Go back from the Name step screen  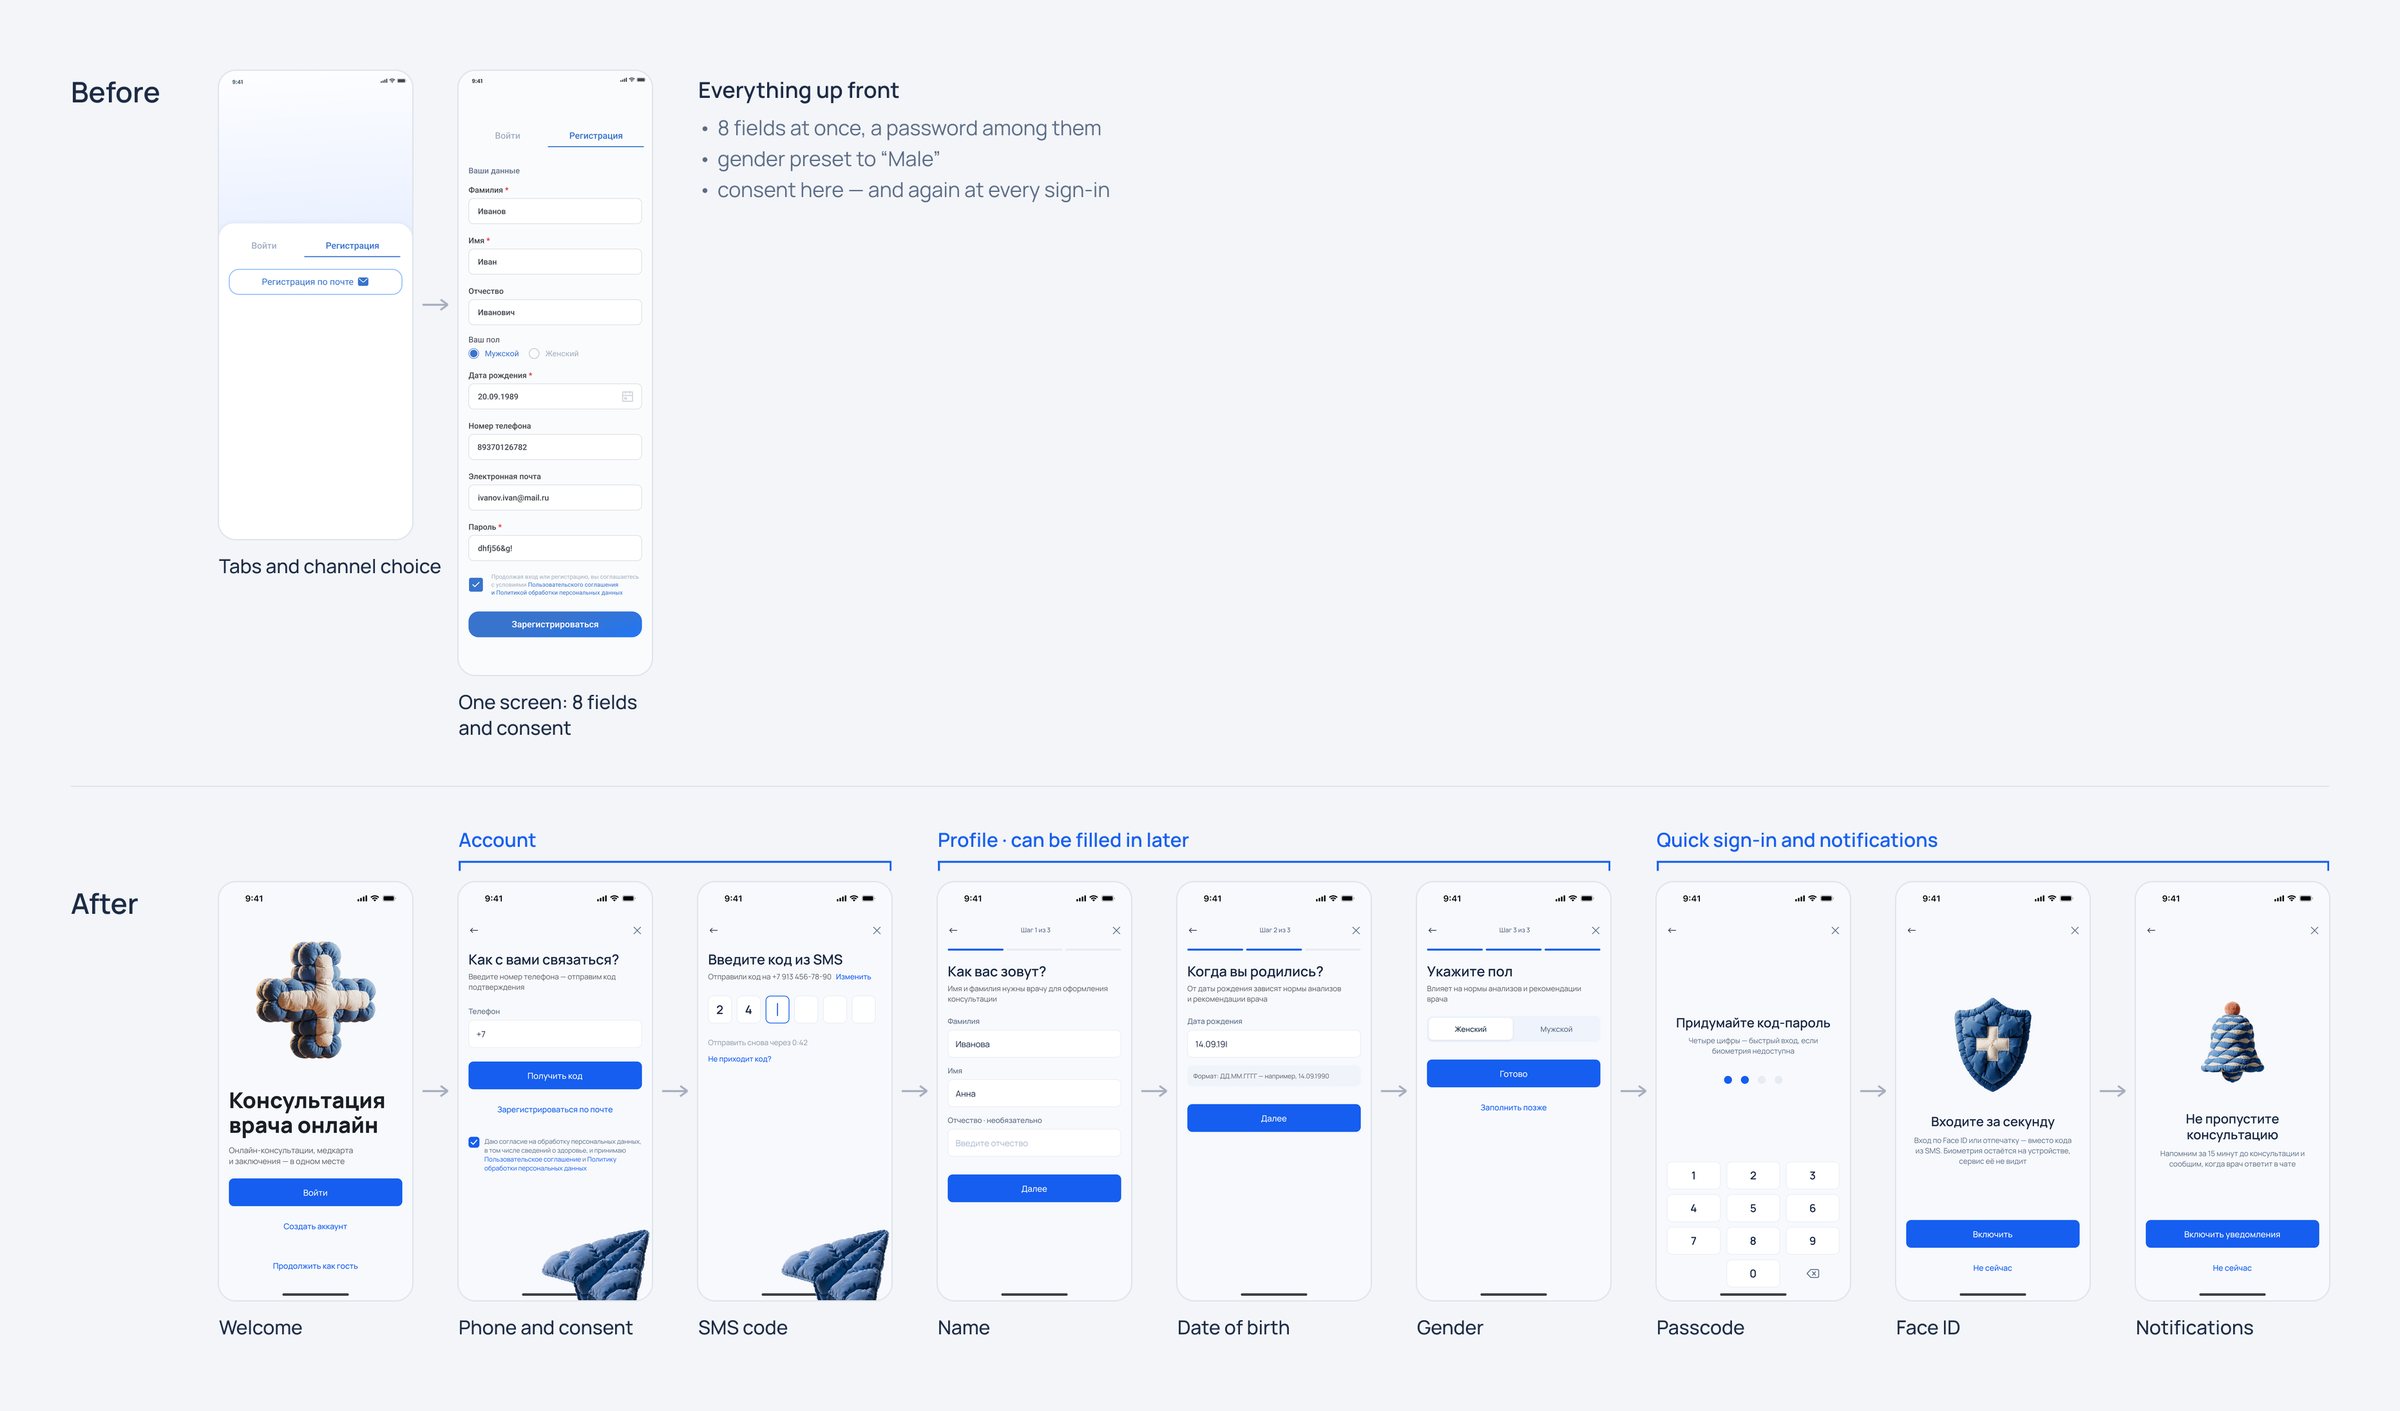click(x=953, y=931)
